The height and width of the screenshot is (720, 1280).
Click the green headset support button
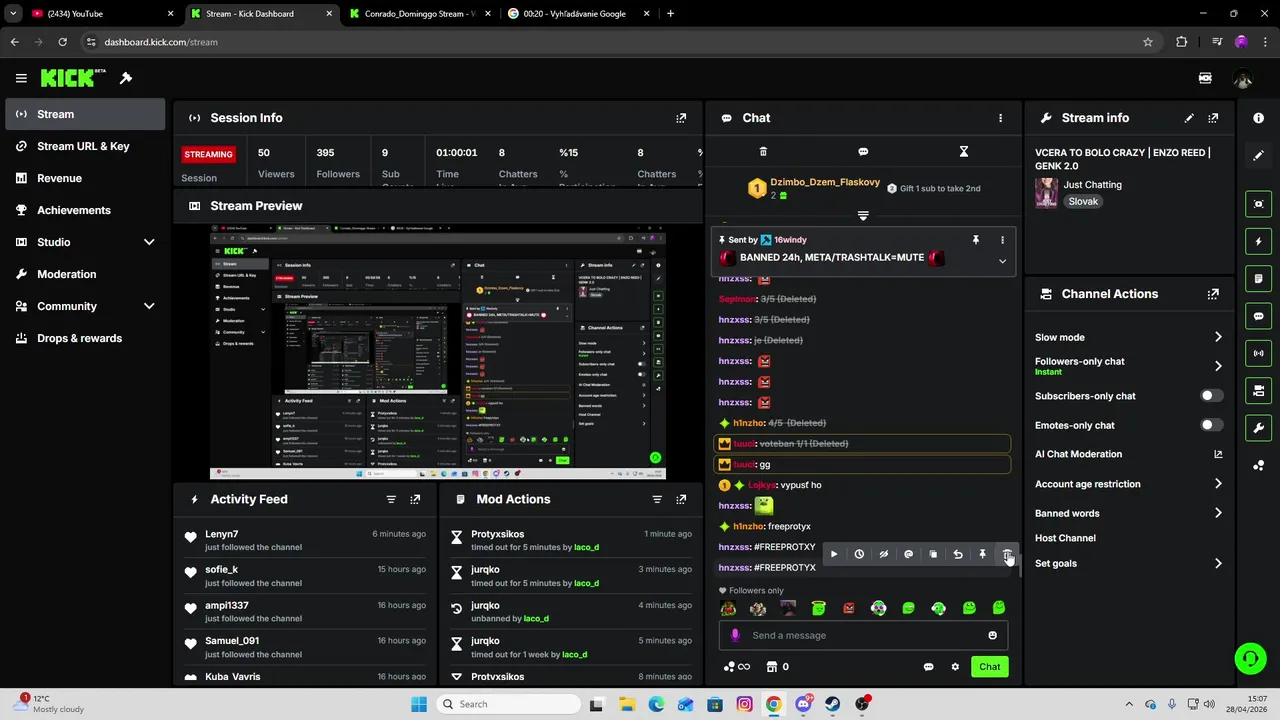coord(1250,658)
